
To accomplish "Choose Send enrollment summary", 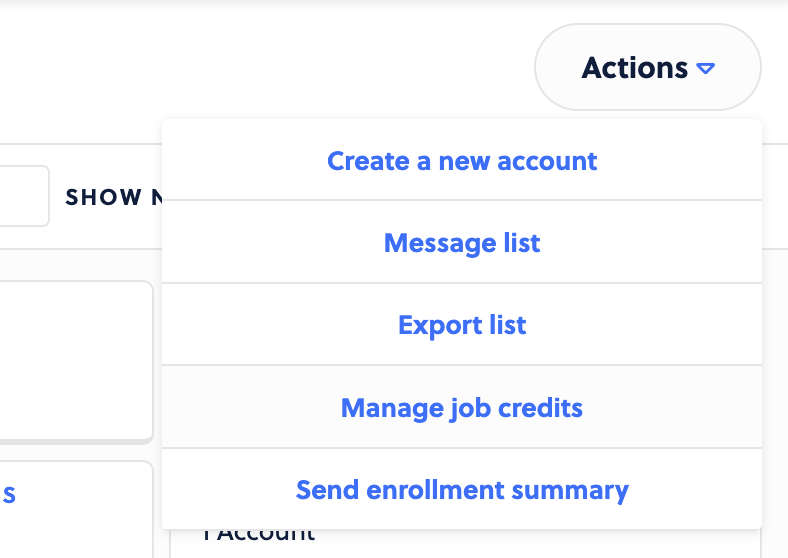I will (462, 490).
